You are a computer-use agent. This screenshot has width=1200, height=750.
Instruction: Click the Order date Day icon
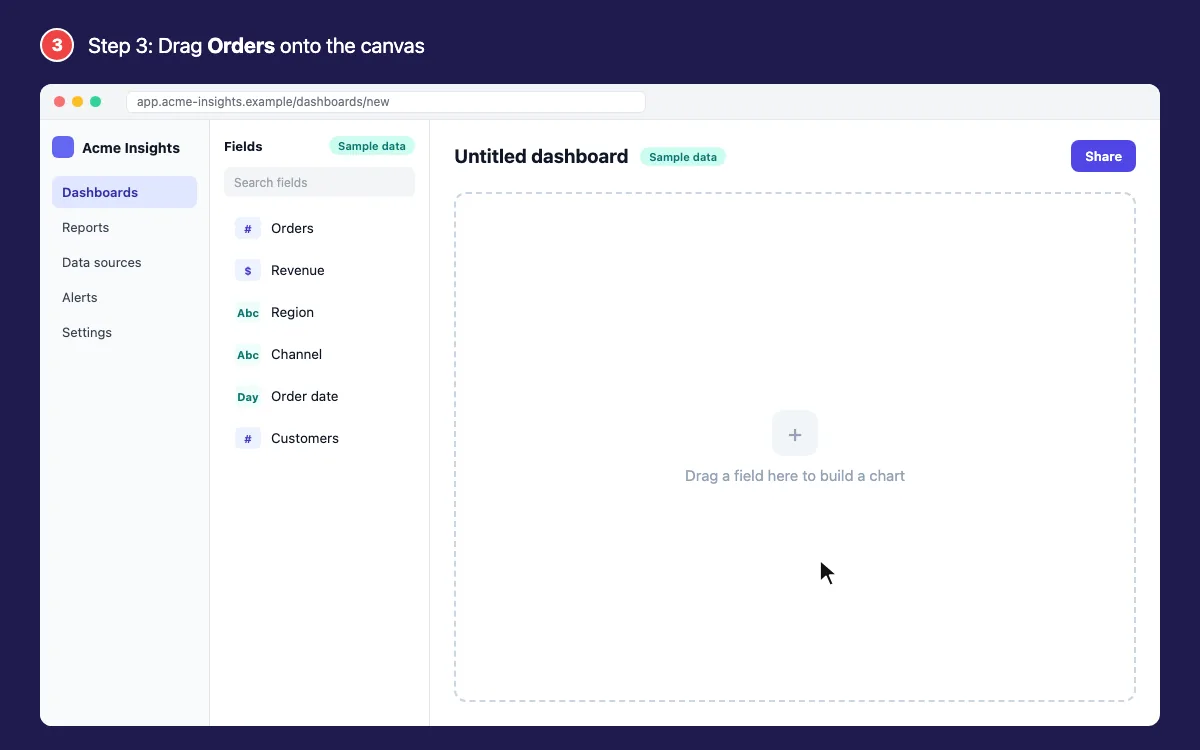click(x=248, y=396)
